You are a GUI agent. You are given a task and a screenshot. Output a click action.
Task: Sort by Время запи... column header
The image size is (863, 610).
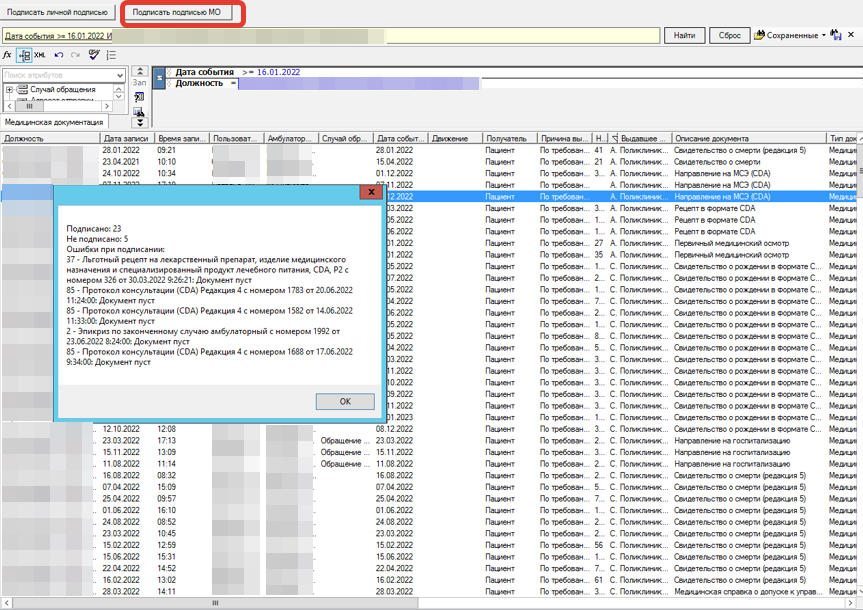click(x=182, y=139)
